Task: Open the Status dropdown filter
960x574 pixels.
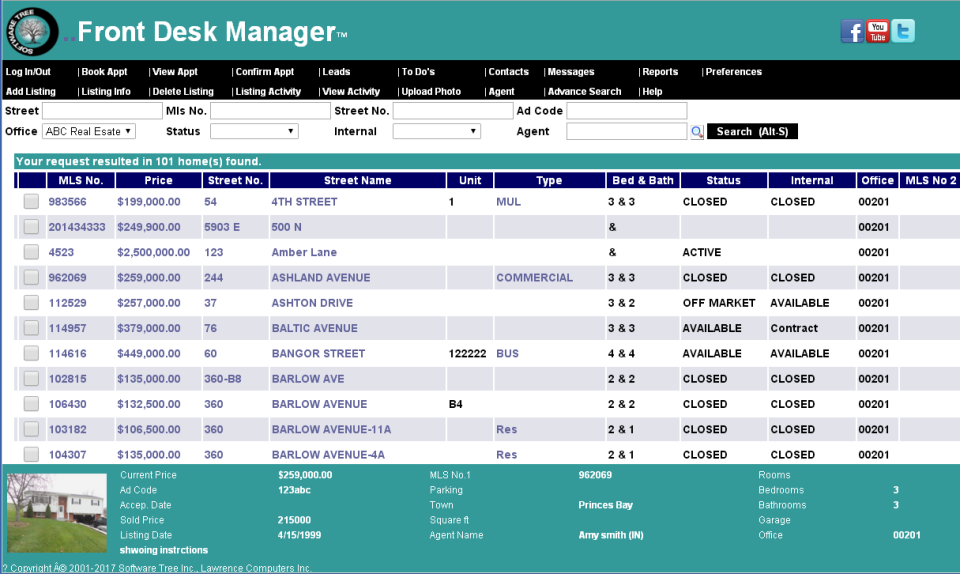Action: click(254, 131)
